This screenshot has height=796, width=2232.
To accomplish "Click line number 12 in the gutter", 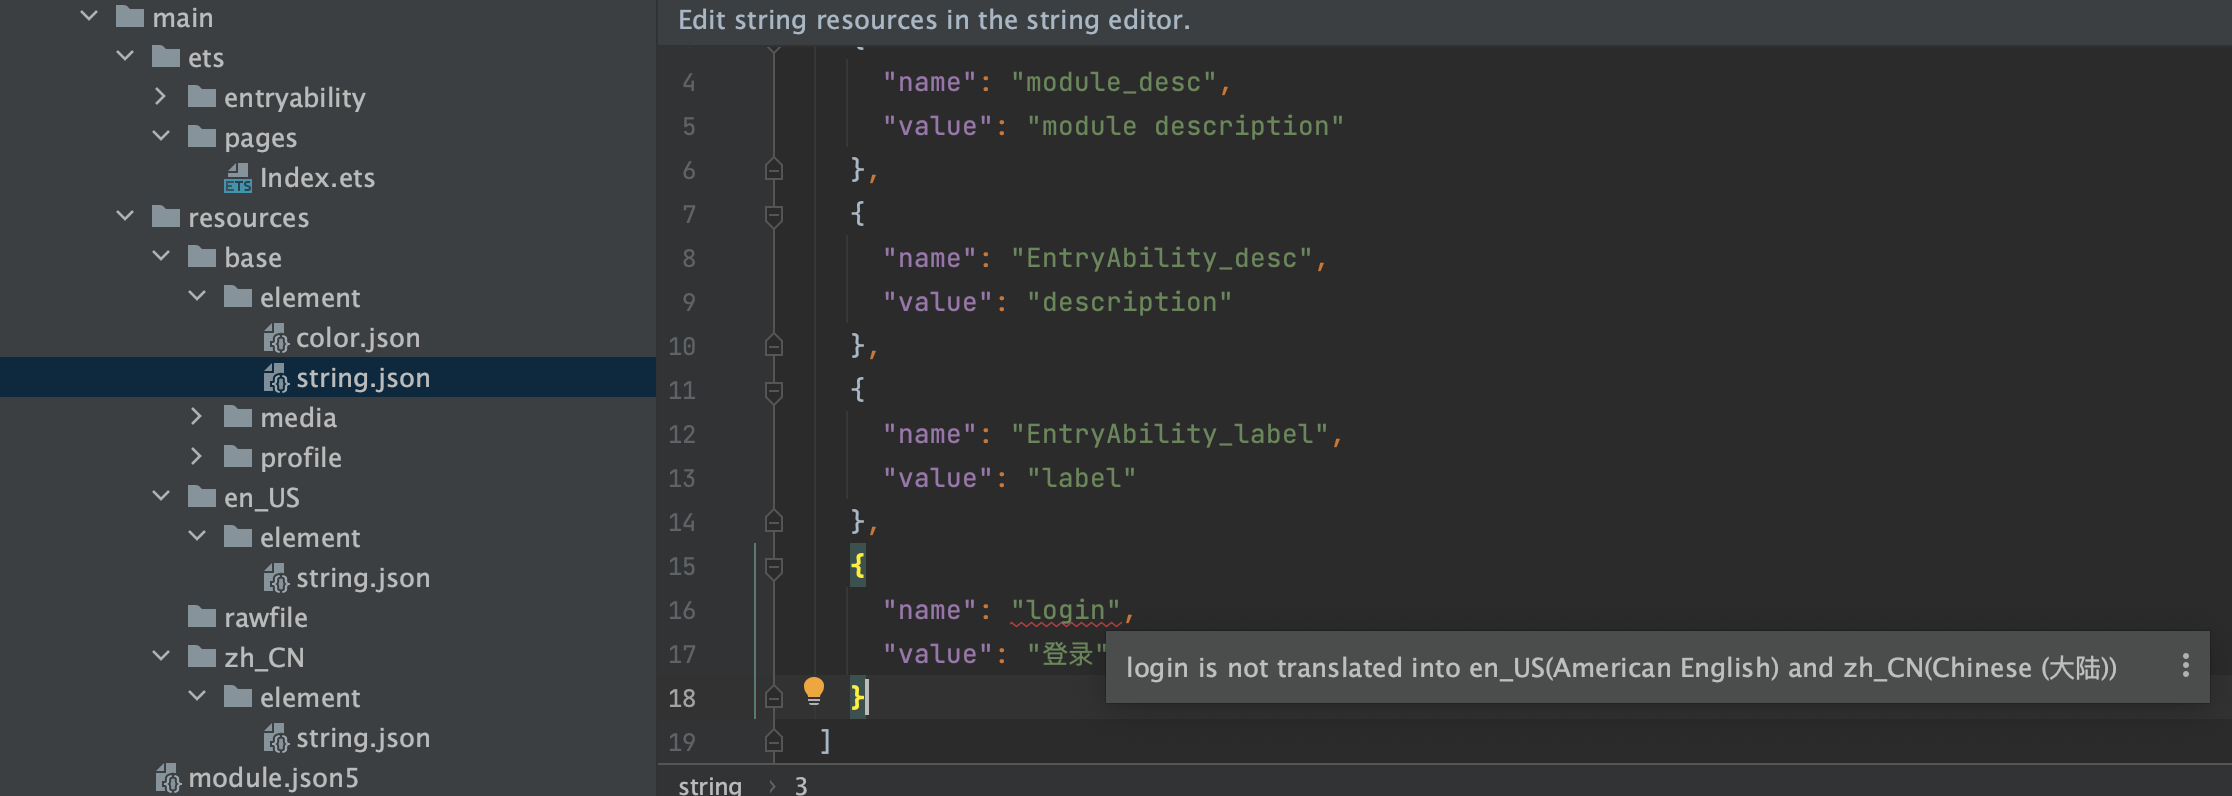I will tap(682, 434).
